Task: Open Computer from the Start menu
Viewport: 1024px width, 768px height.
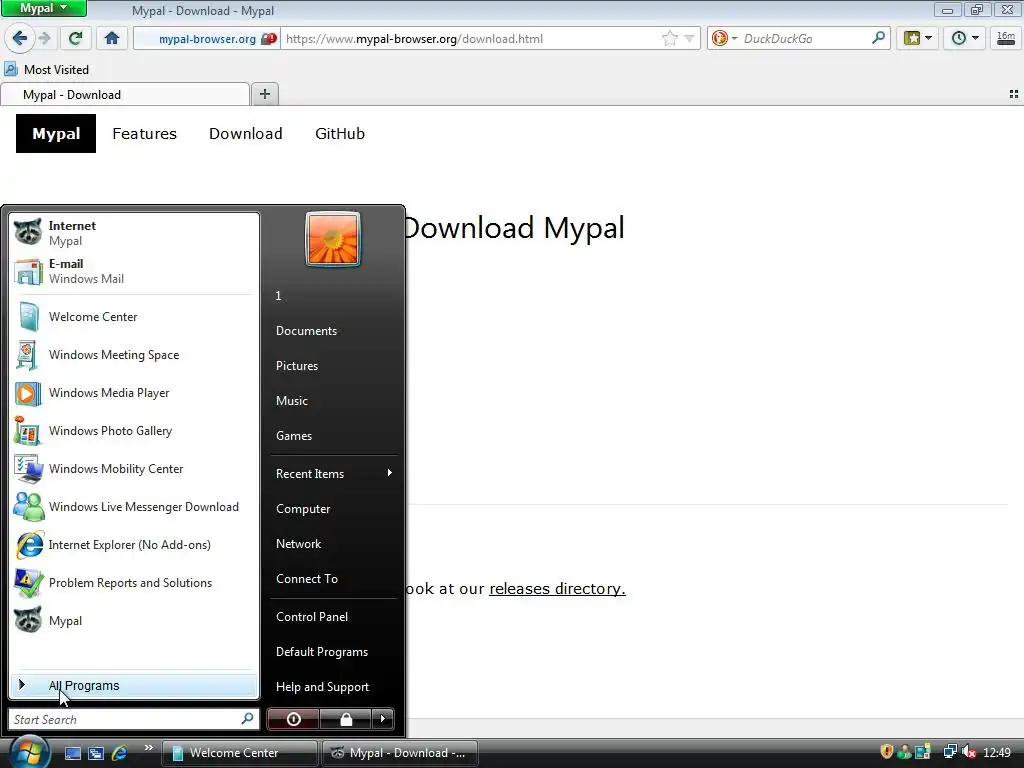Action: pos(333,509)
